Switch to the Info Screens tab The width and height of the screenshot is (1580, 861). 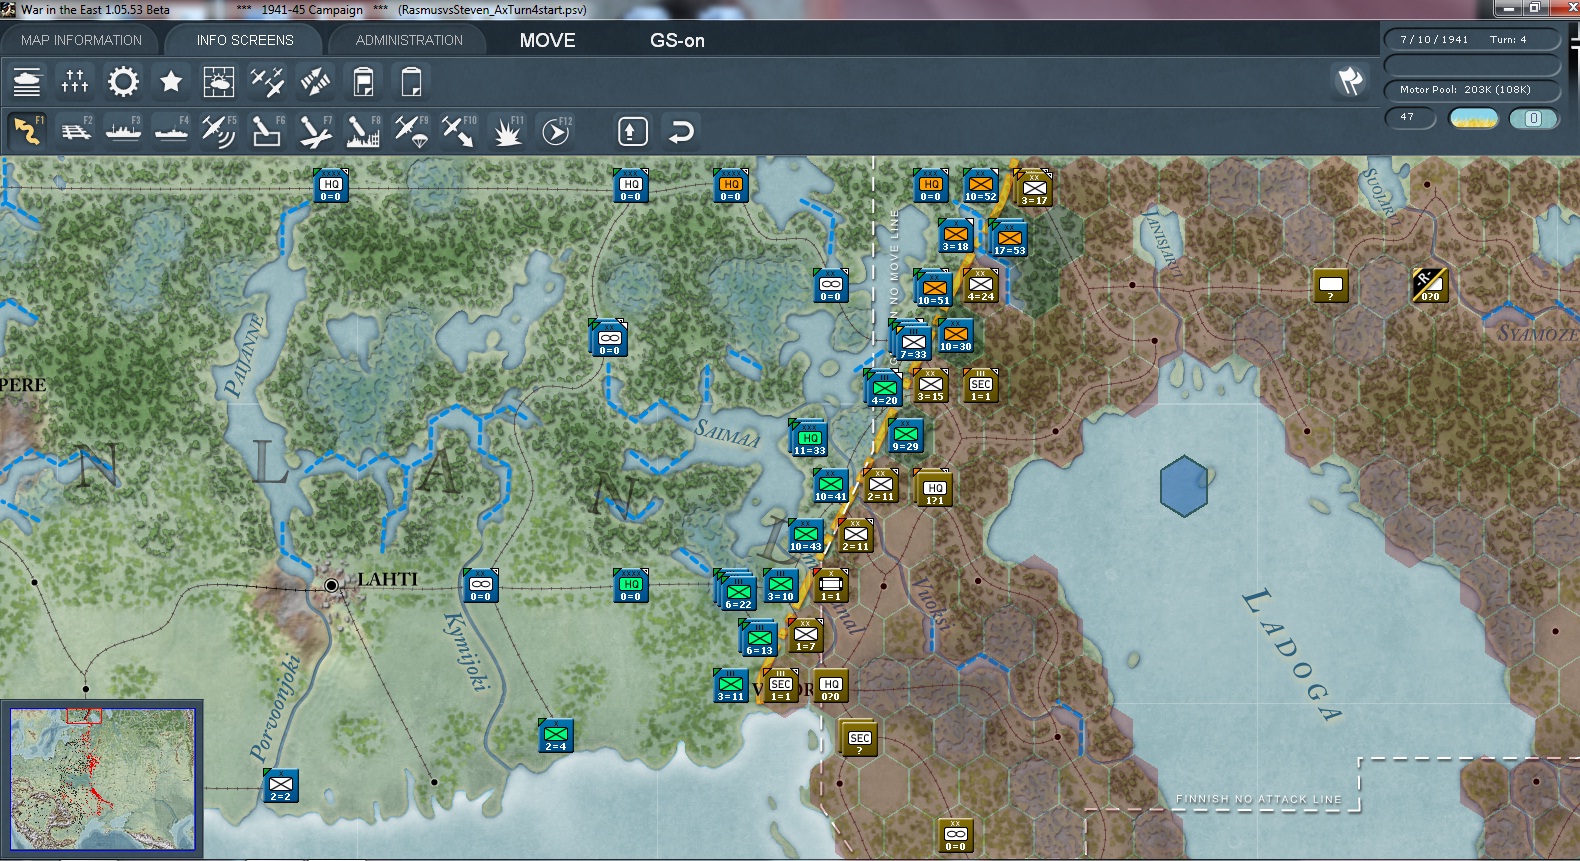pos(245,40)
